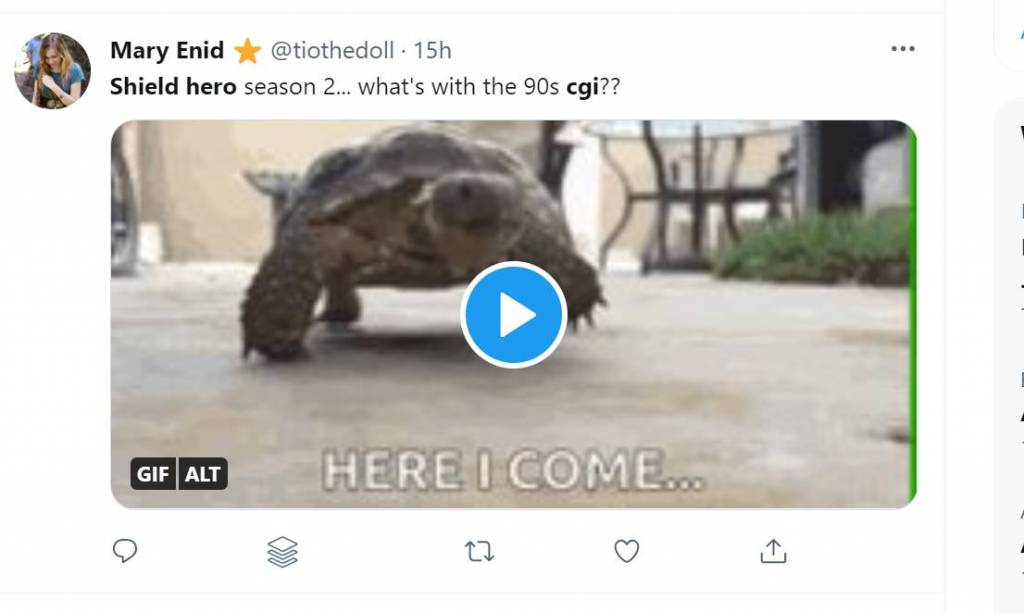Click the green bar at the GIF's right edge
Image resolution: width=1024 pixels, height=613 pixels.
tap(912, 315)
